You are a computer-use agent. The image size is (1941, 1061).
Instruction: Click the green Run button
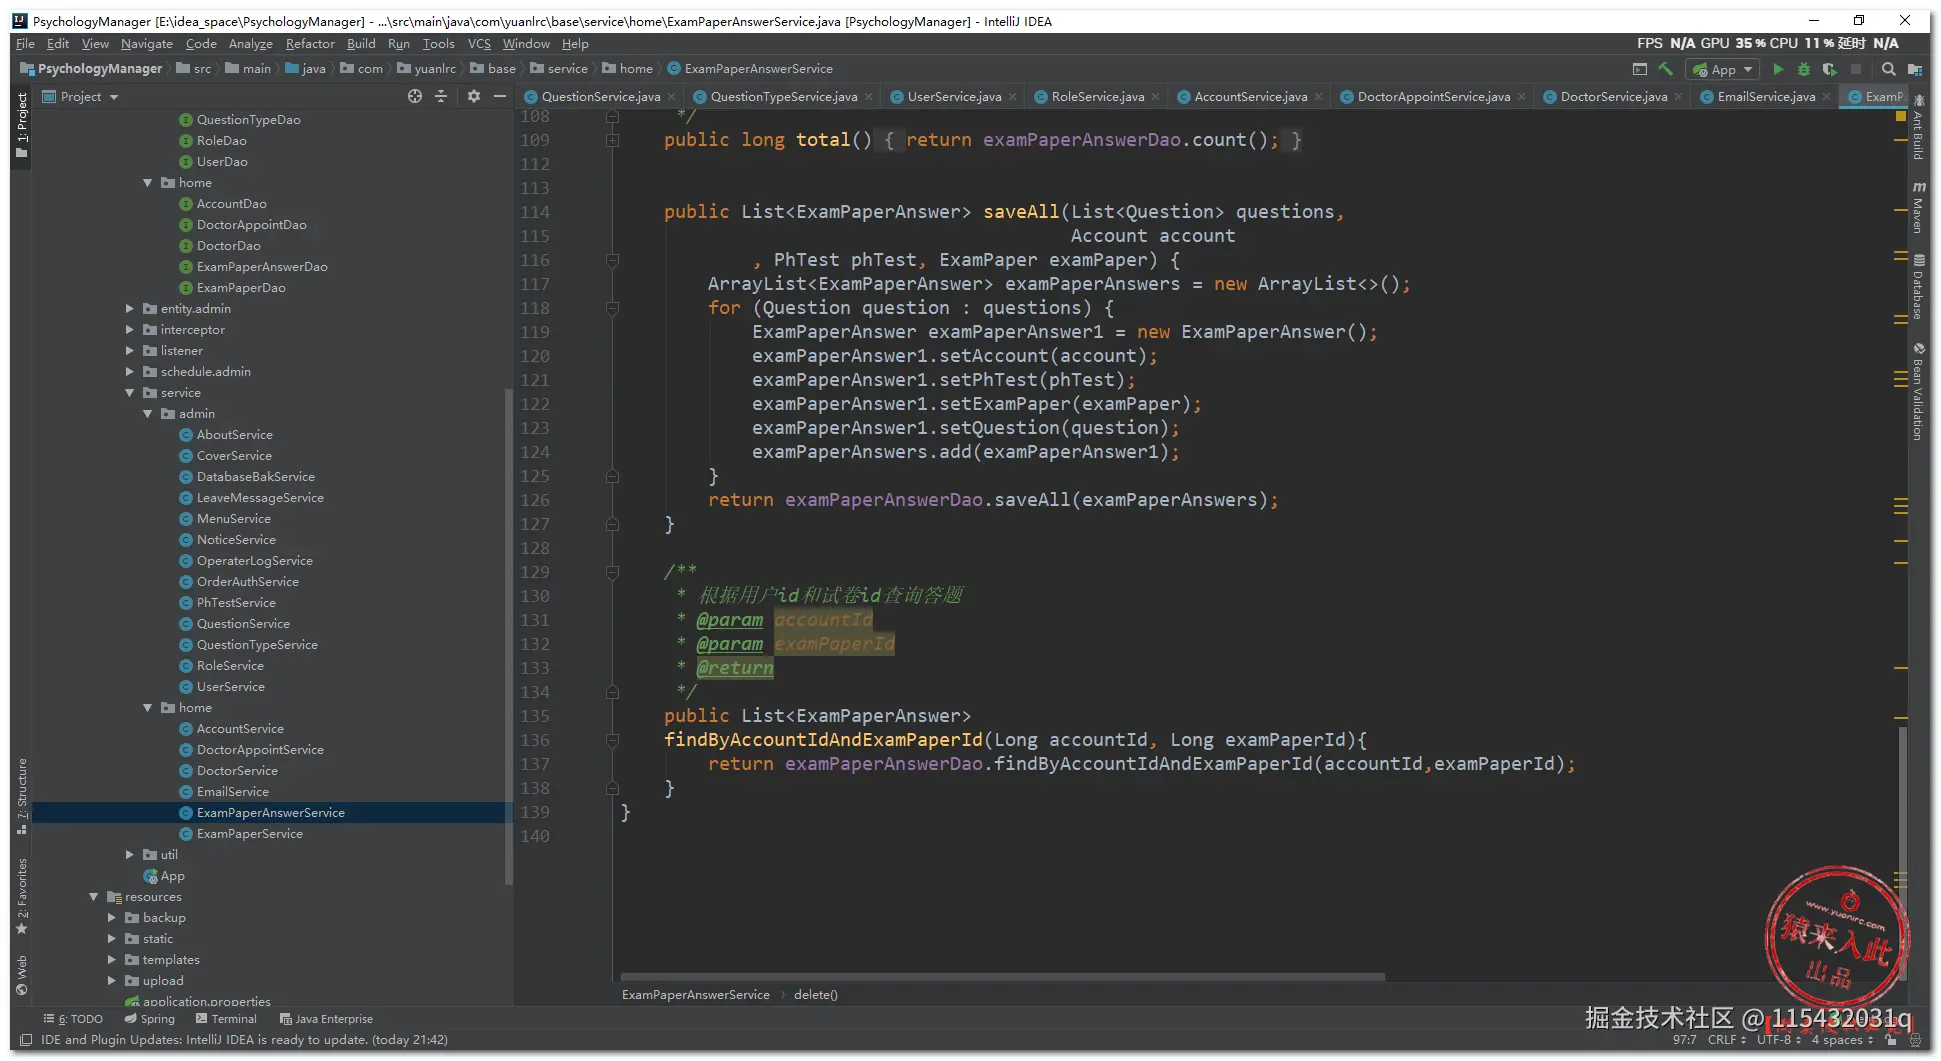pos(1777,69)
